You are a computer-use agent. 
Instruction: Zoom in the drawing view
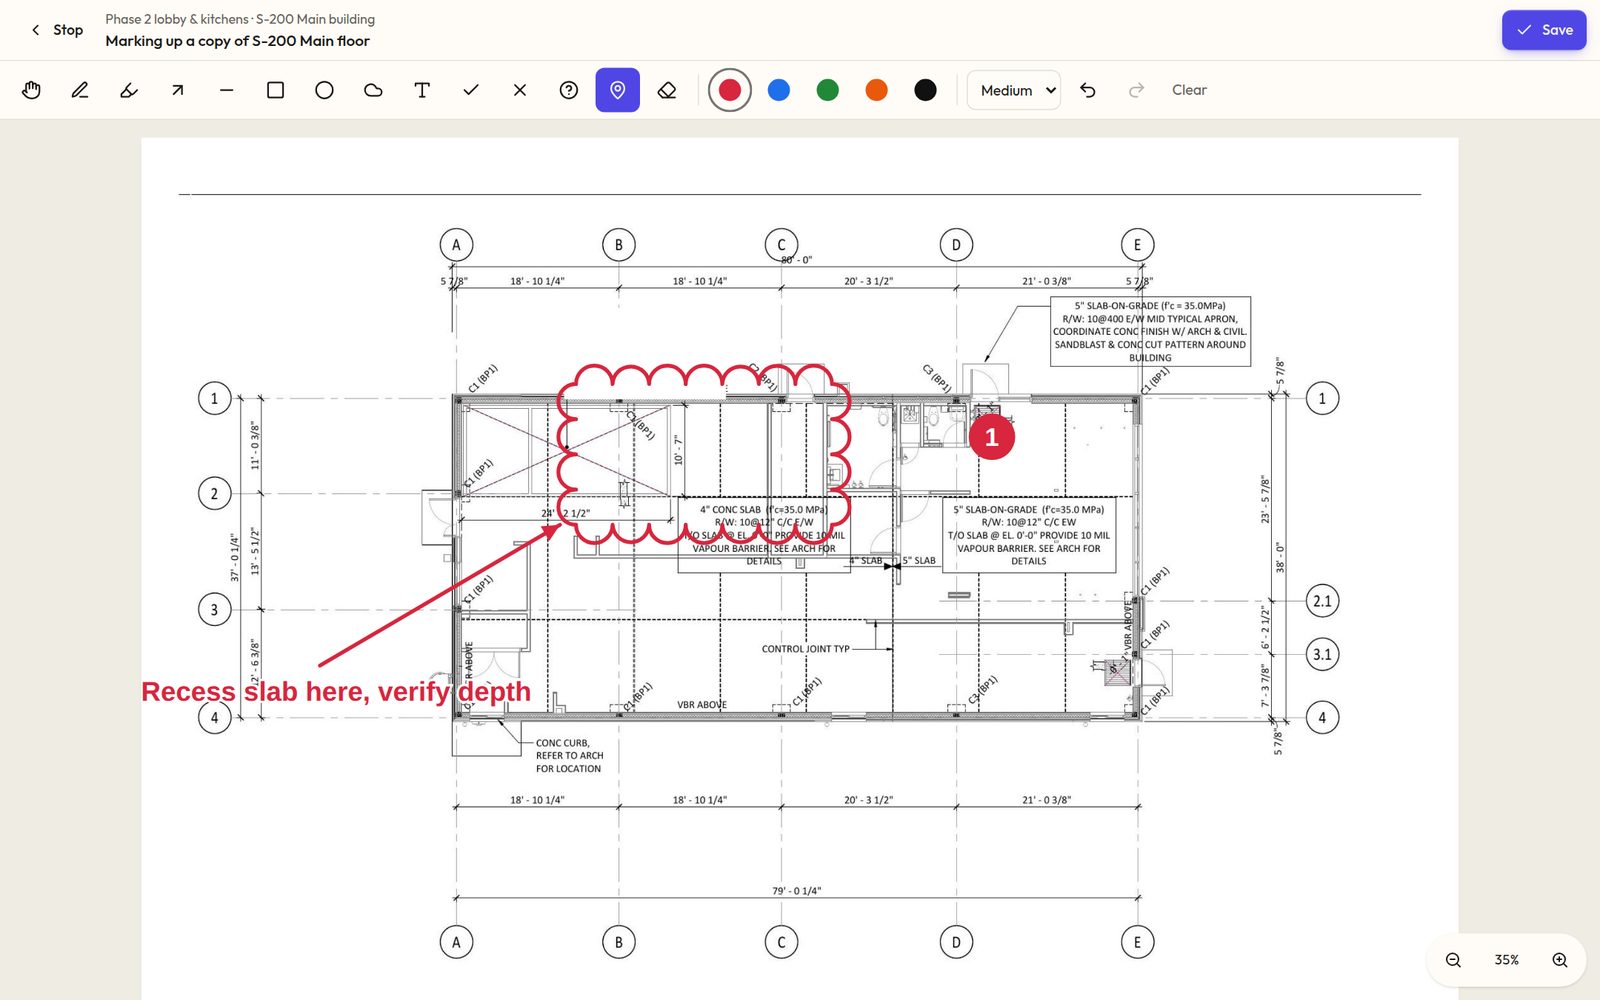pos(1560,960)
